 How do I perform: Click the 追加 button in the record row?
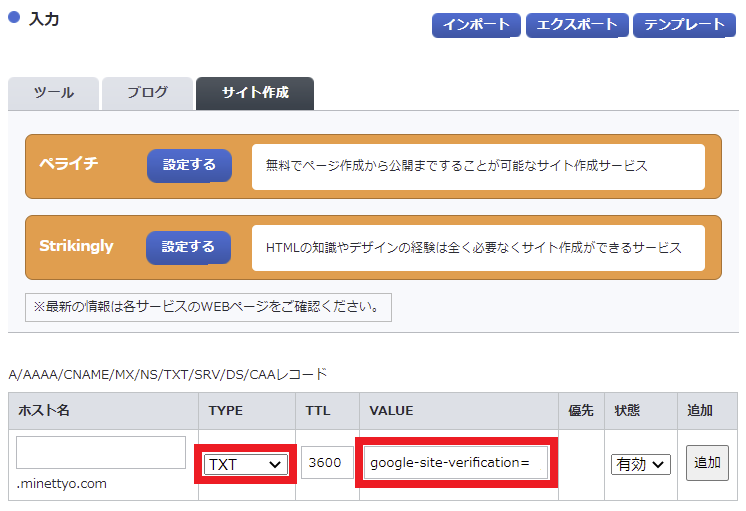pyautogui.click(x=707, y=462)
